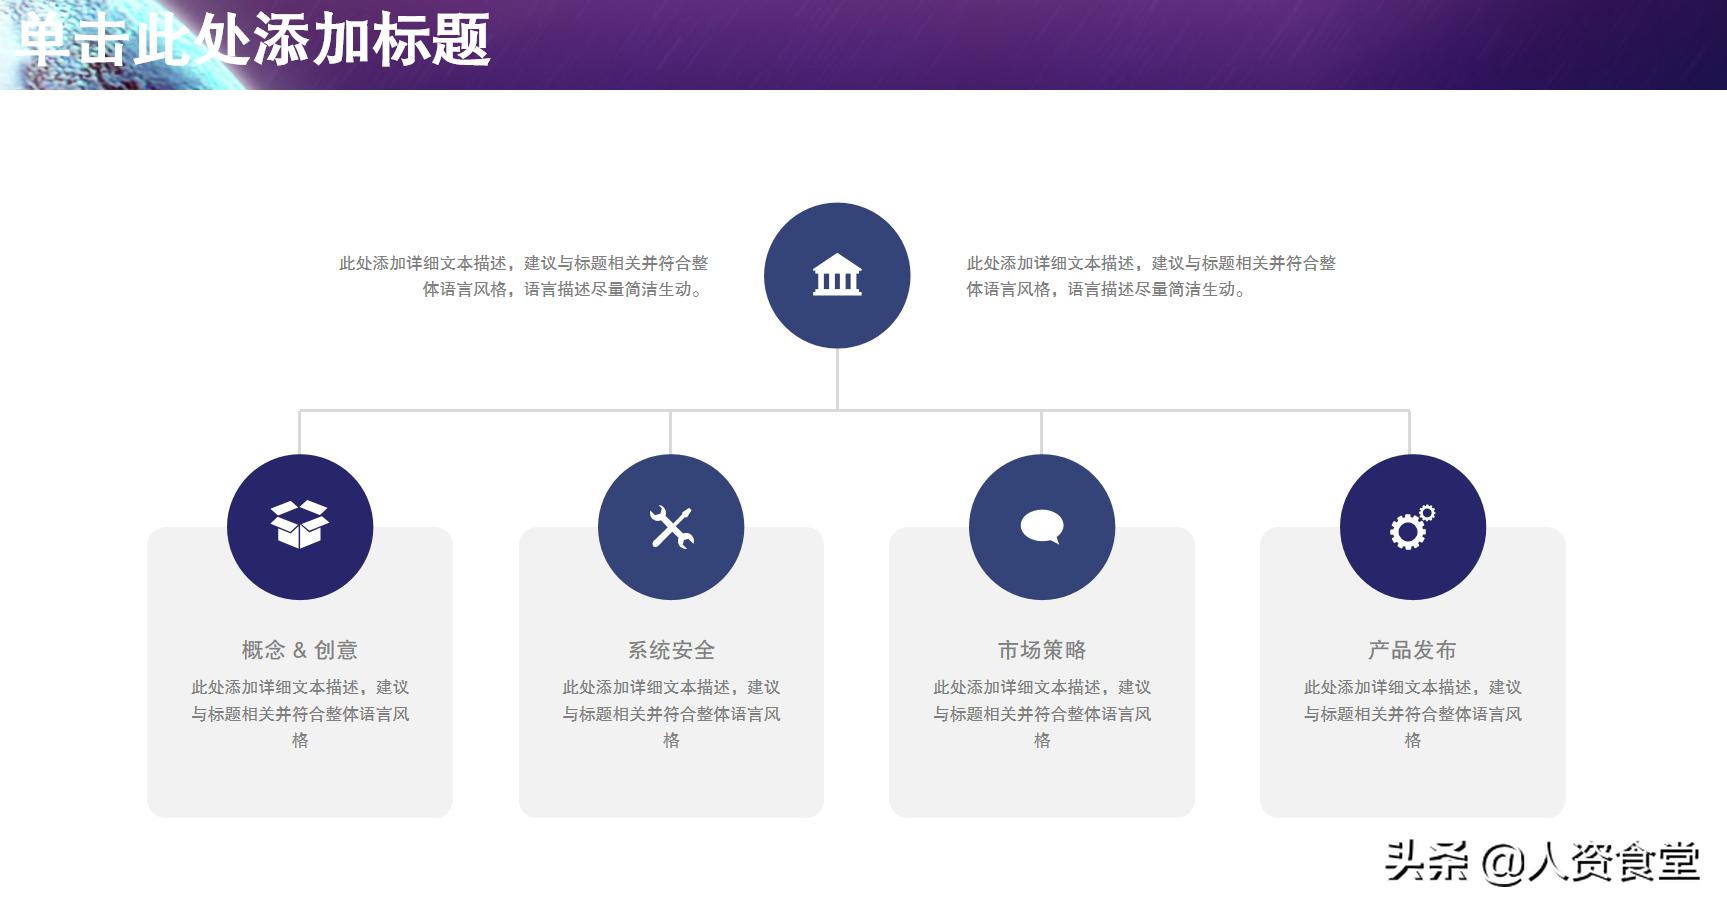Select the speech bubble icon above 市场策略
The width and height of the screenshot is (1727, 910).
(1042, 523)
